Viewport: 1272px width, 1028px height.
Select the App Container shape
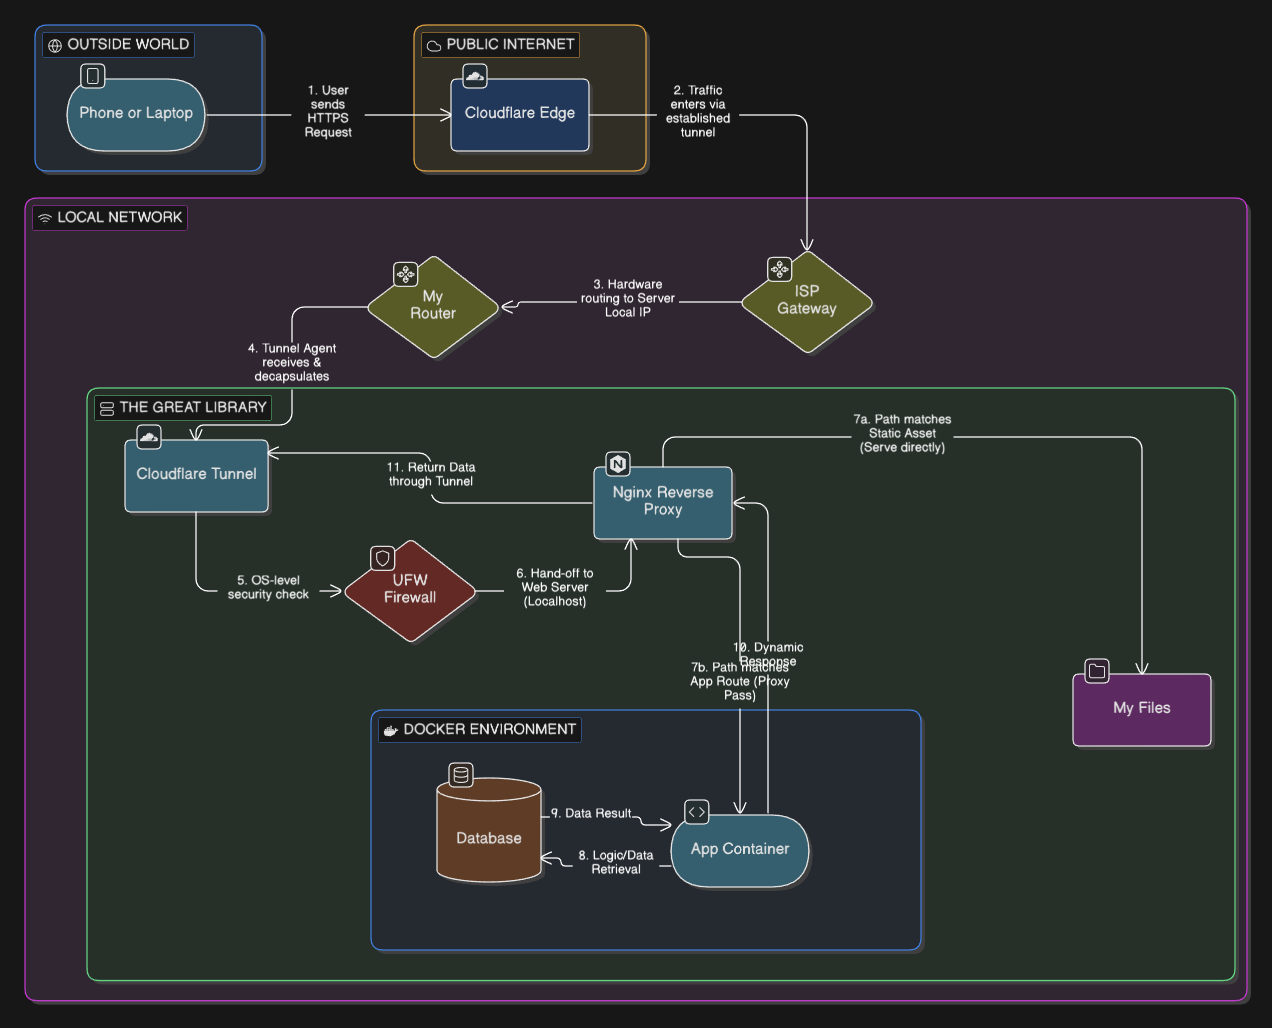740,849
